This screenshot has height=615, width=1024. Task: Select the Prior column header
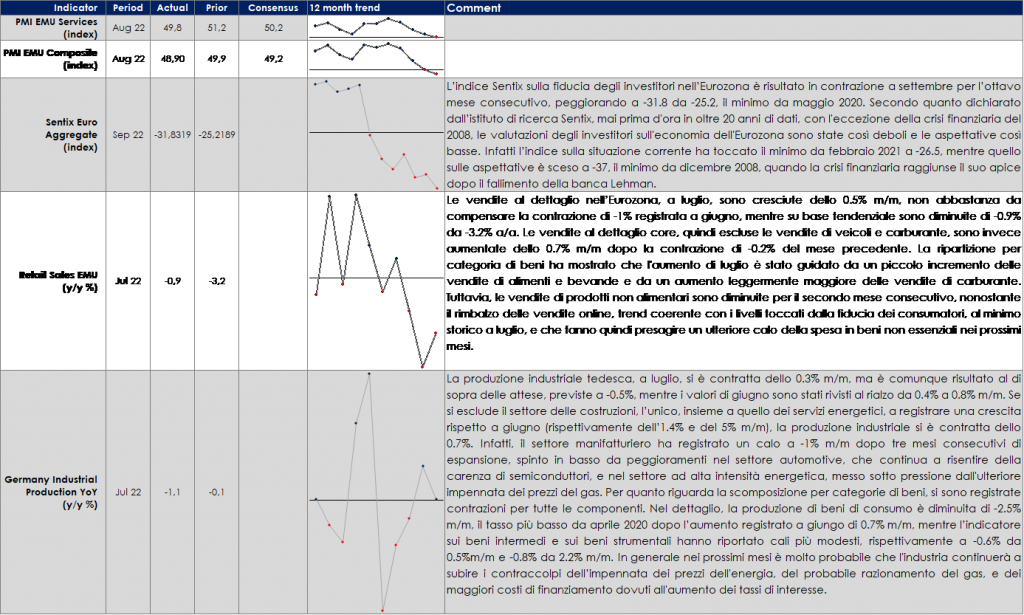[214, 8]
